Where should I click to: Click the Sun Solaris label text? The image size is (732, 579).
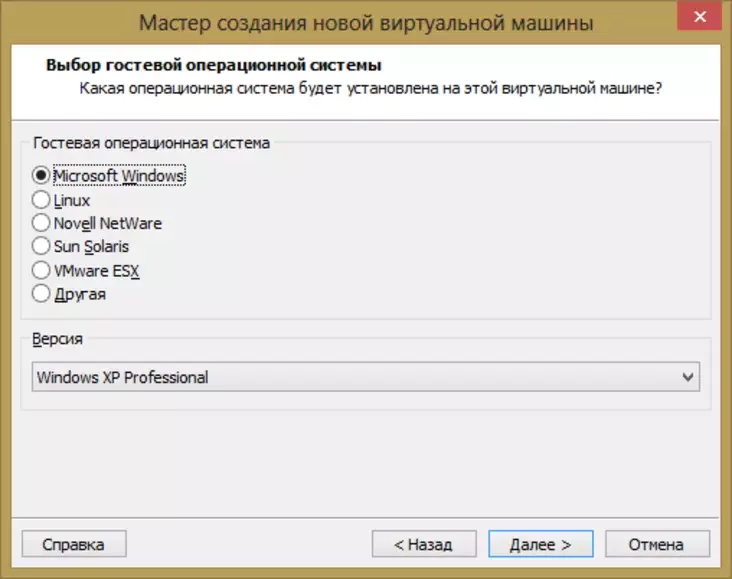click(91, 246)
